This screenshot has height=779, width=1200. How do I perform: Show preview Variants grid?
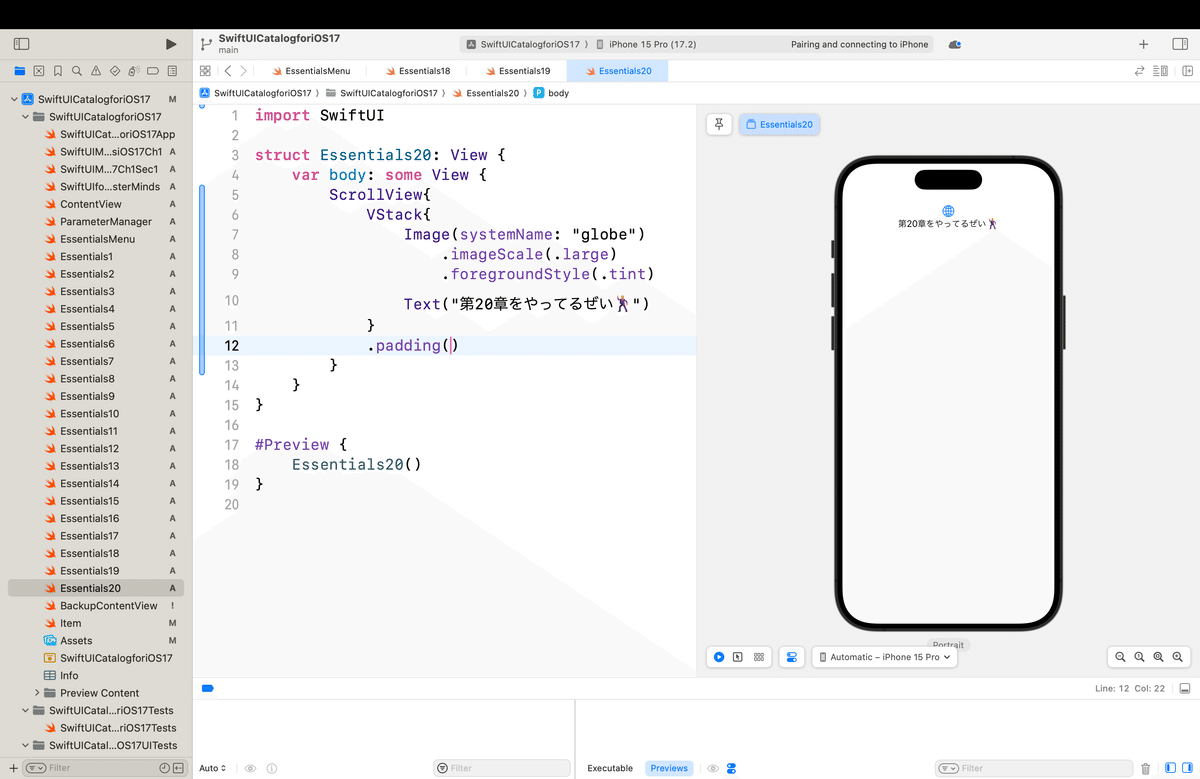(x=759, y=657)
